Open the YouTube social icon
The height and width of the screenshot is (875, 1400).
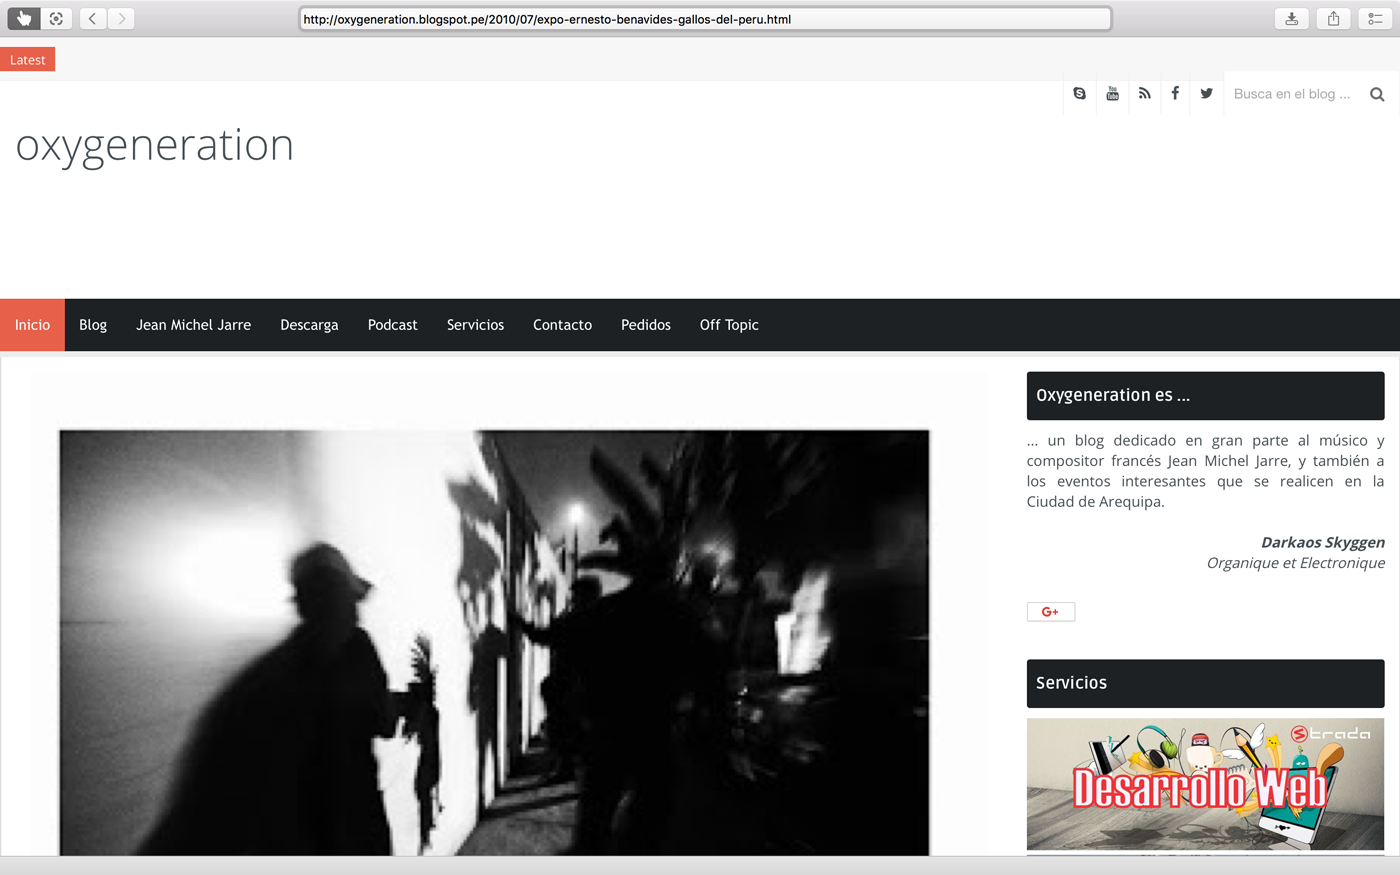pyautogui.click(x=1112, y=94)
